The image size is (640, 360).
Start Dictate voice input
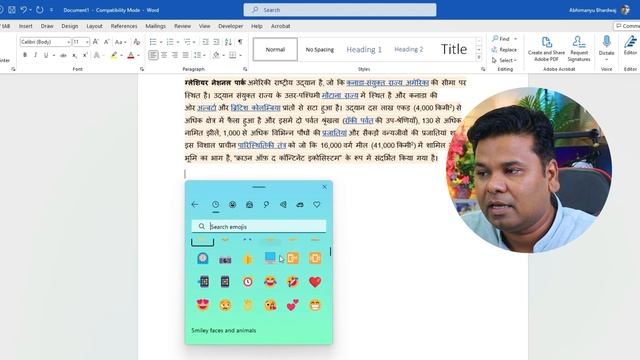tap(607, 46)
